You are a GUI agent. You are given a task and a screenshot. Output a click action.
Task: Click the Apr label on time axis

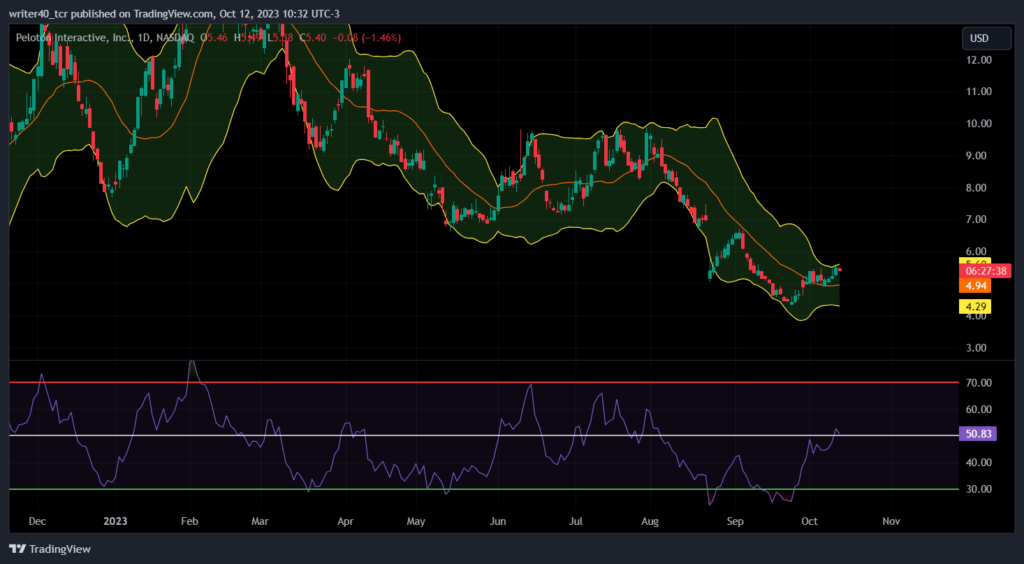tap(345, 522)
